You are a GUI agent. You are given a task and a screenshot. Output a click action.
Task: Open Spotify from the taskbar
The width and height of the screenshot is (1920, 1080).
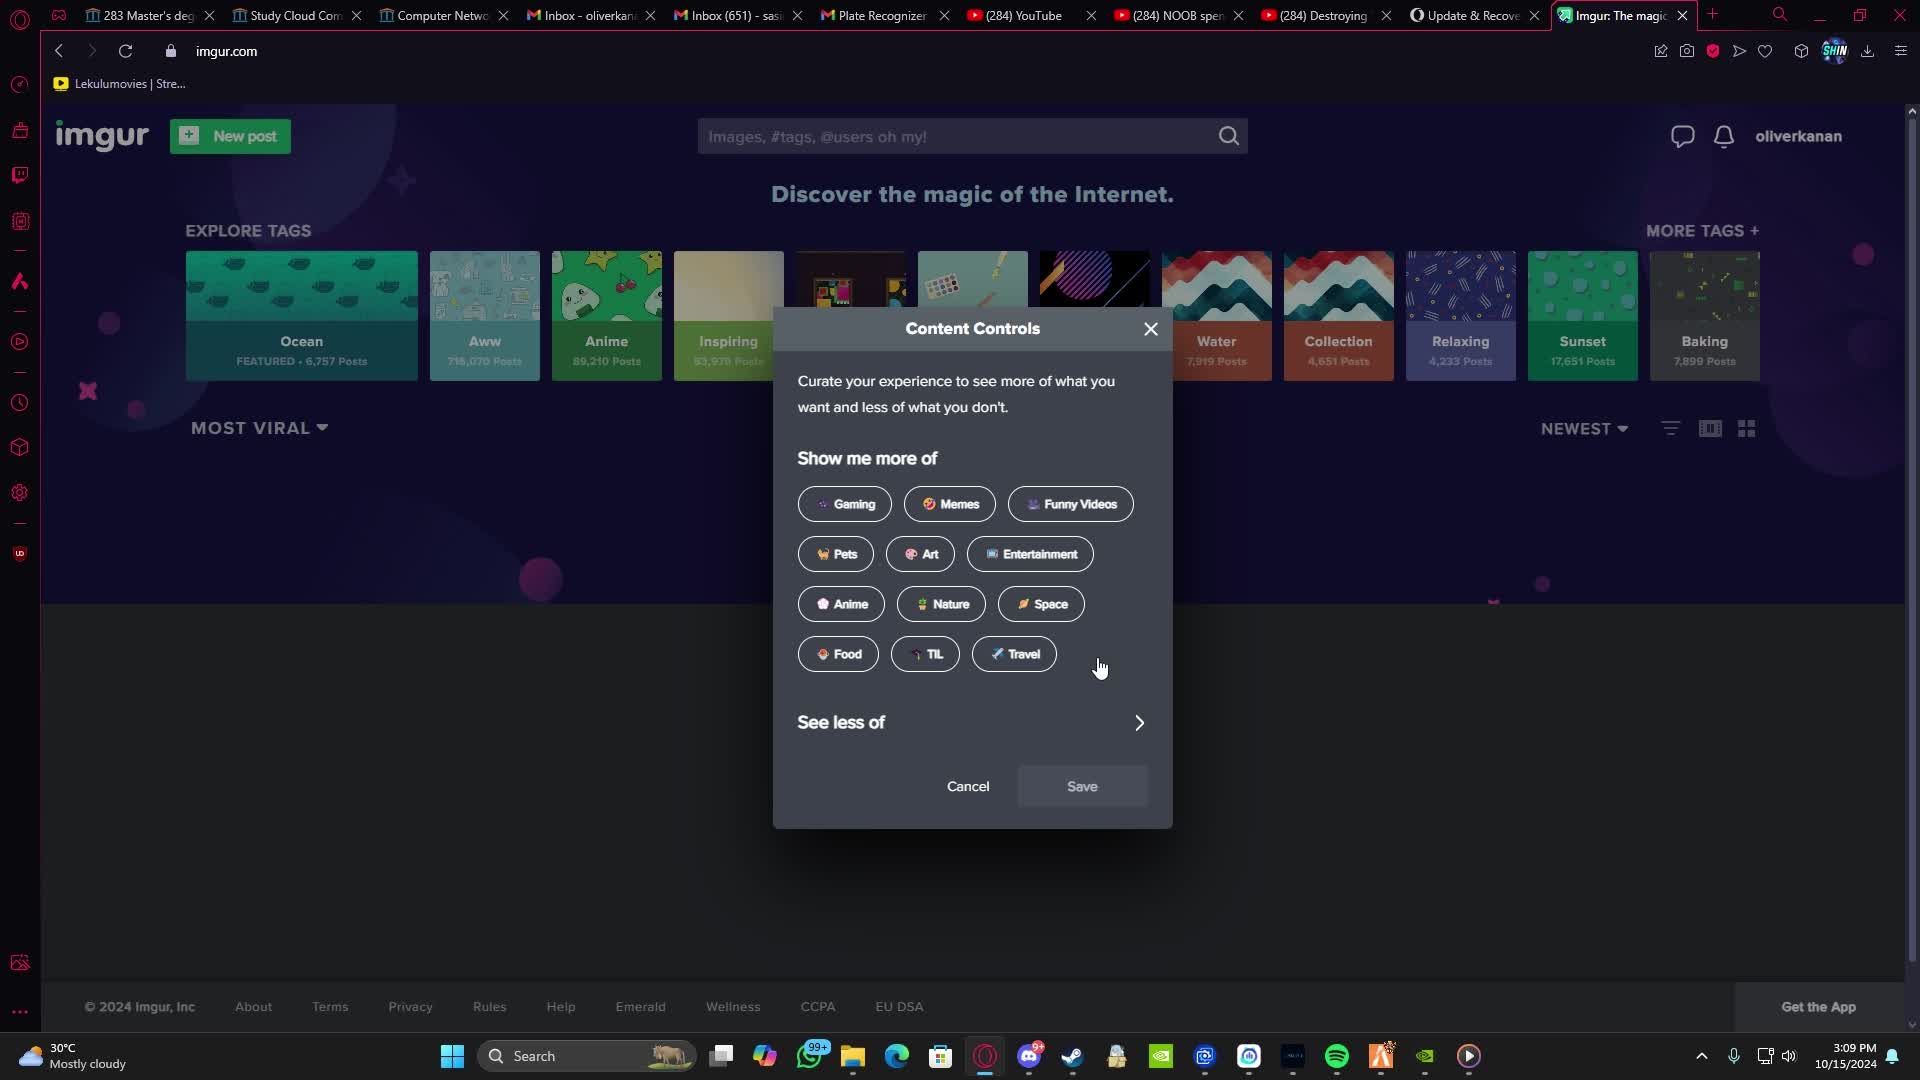(1336, 1056)
